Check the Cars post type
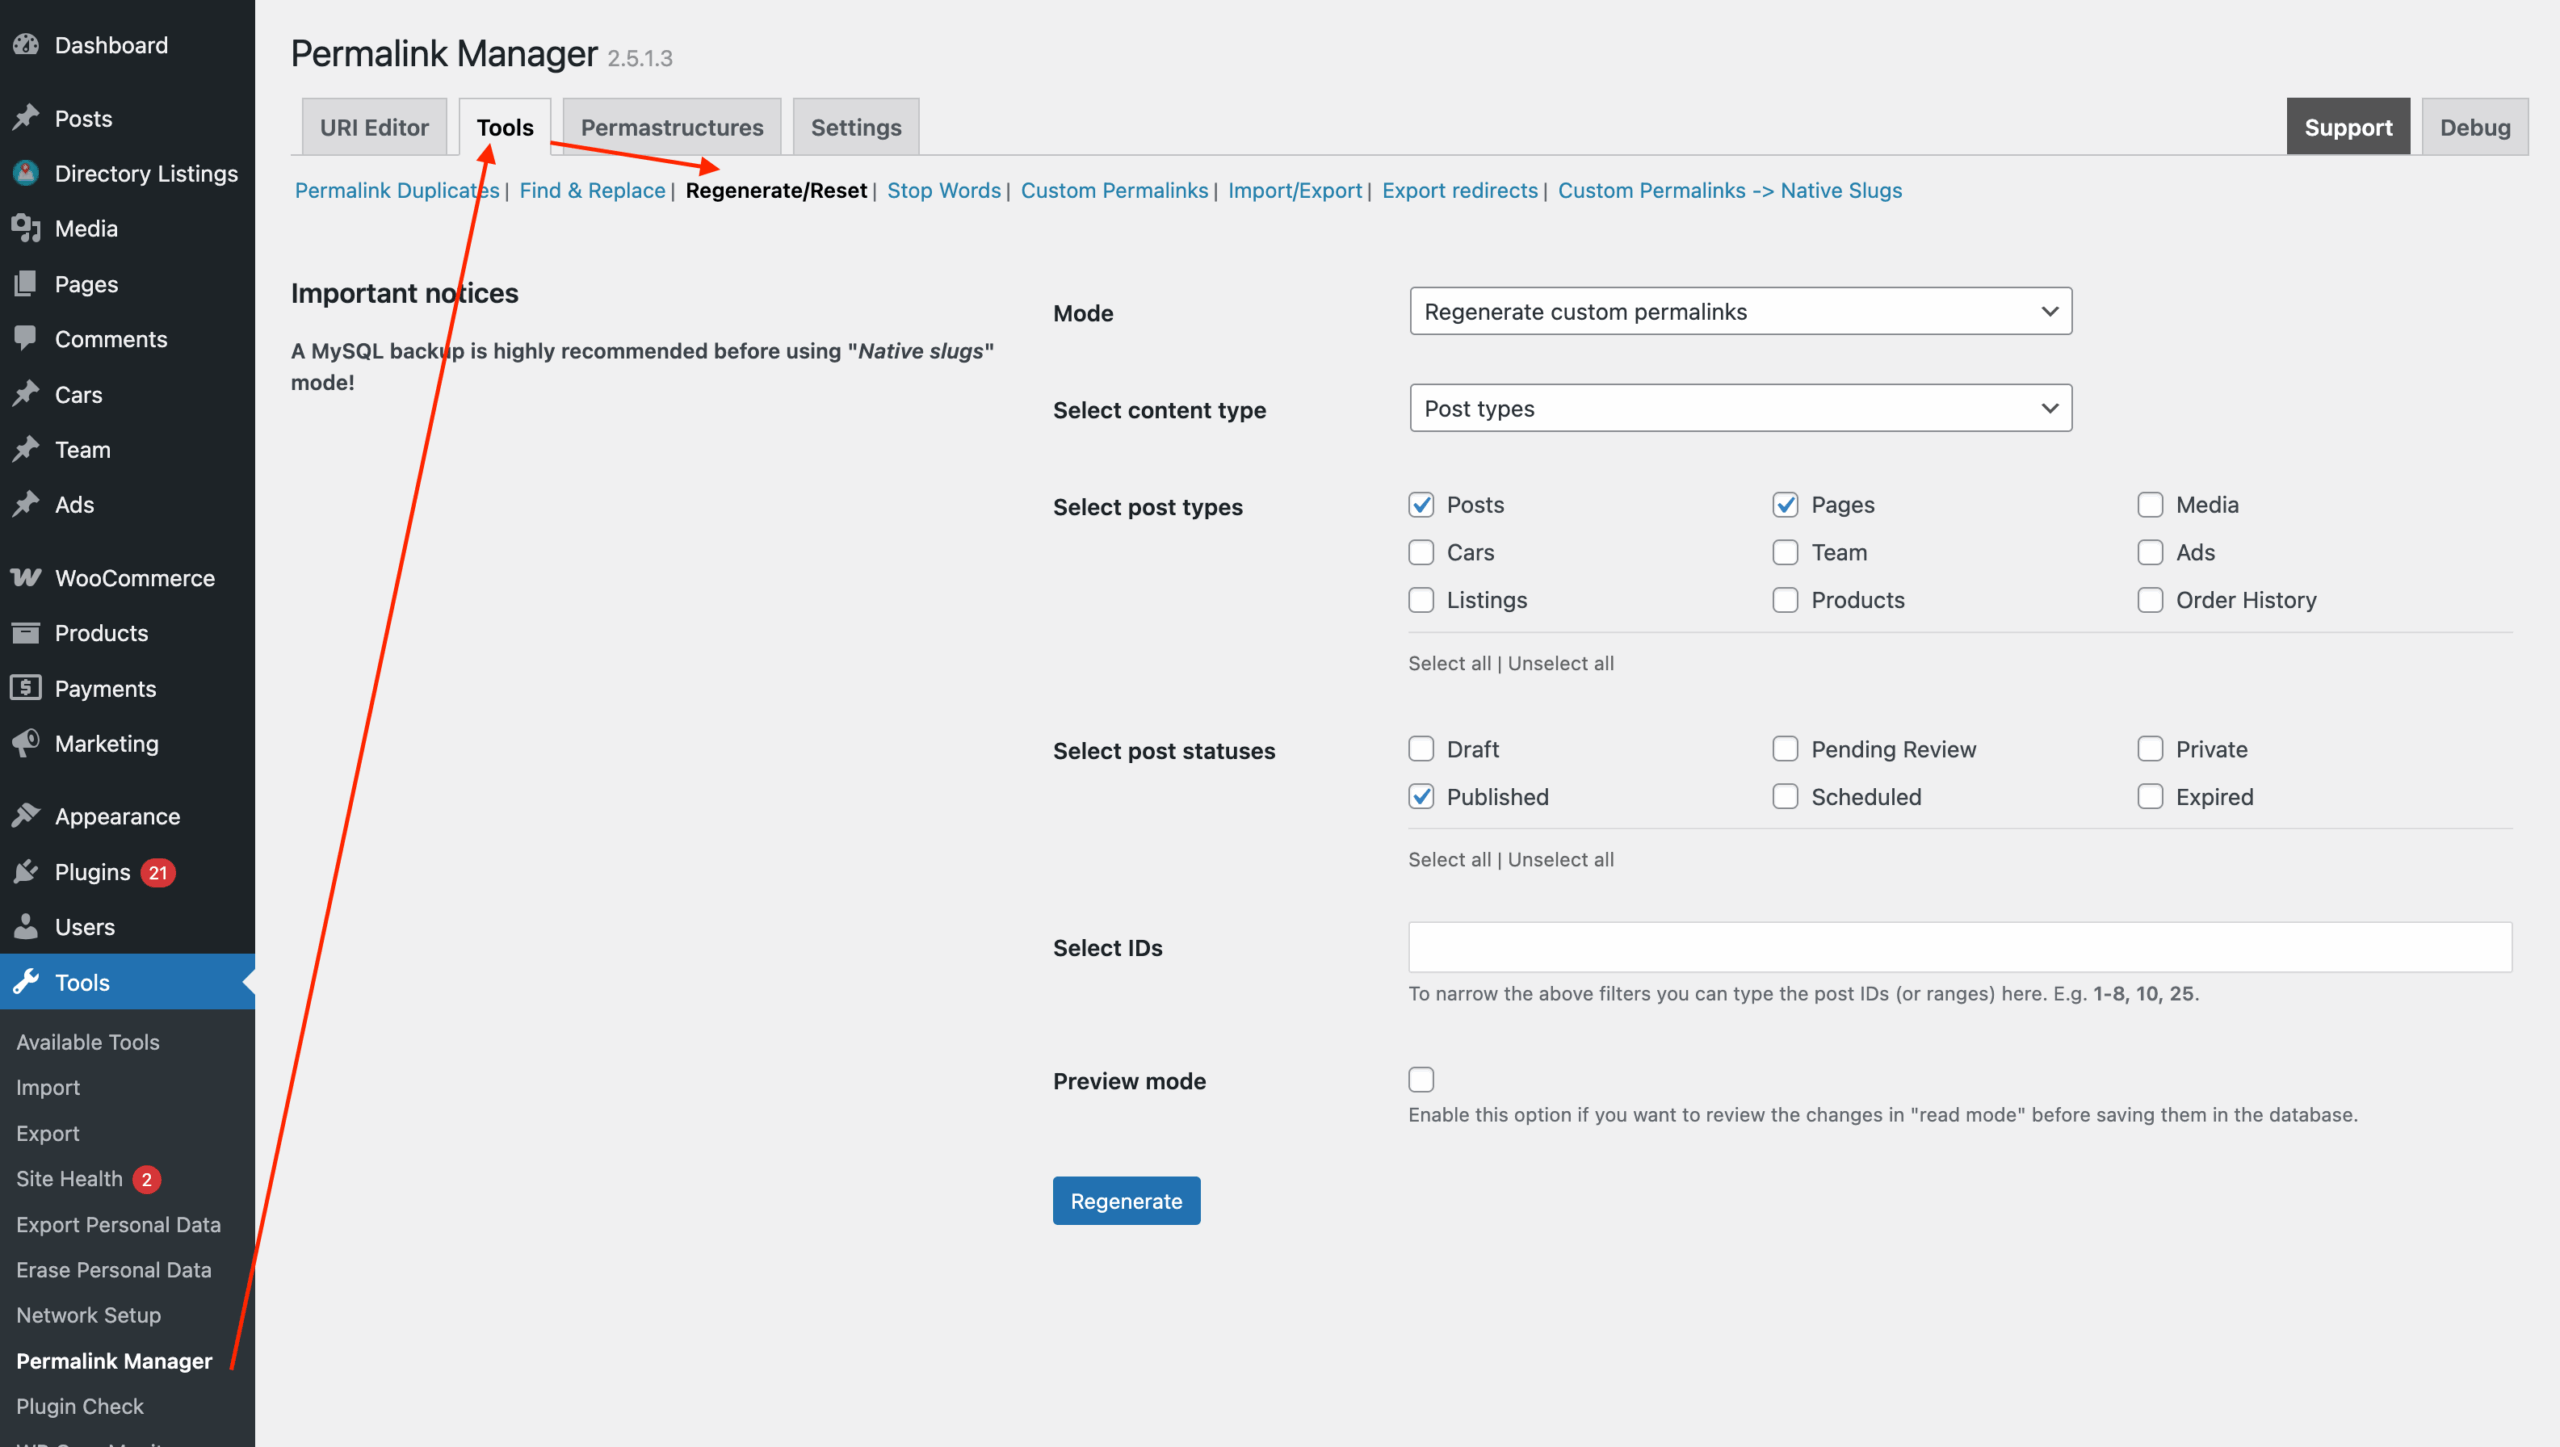 pyautogui.click(x=1421, y=553)
